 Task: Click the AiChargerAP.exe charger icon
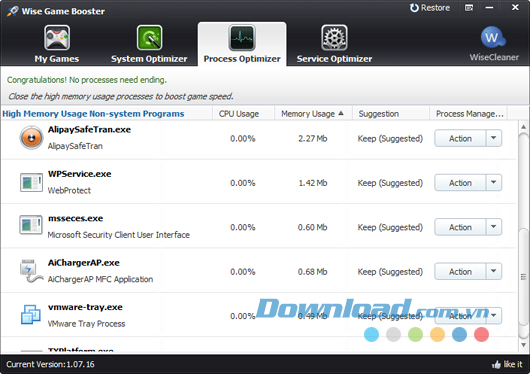coord(31,271)
